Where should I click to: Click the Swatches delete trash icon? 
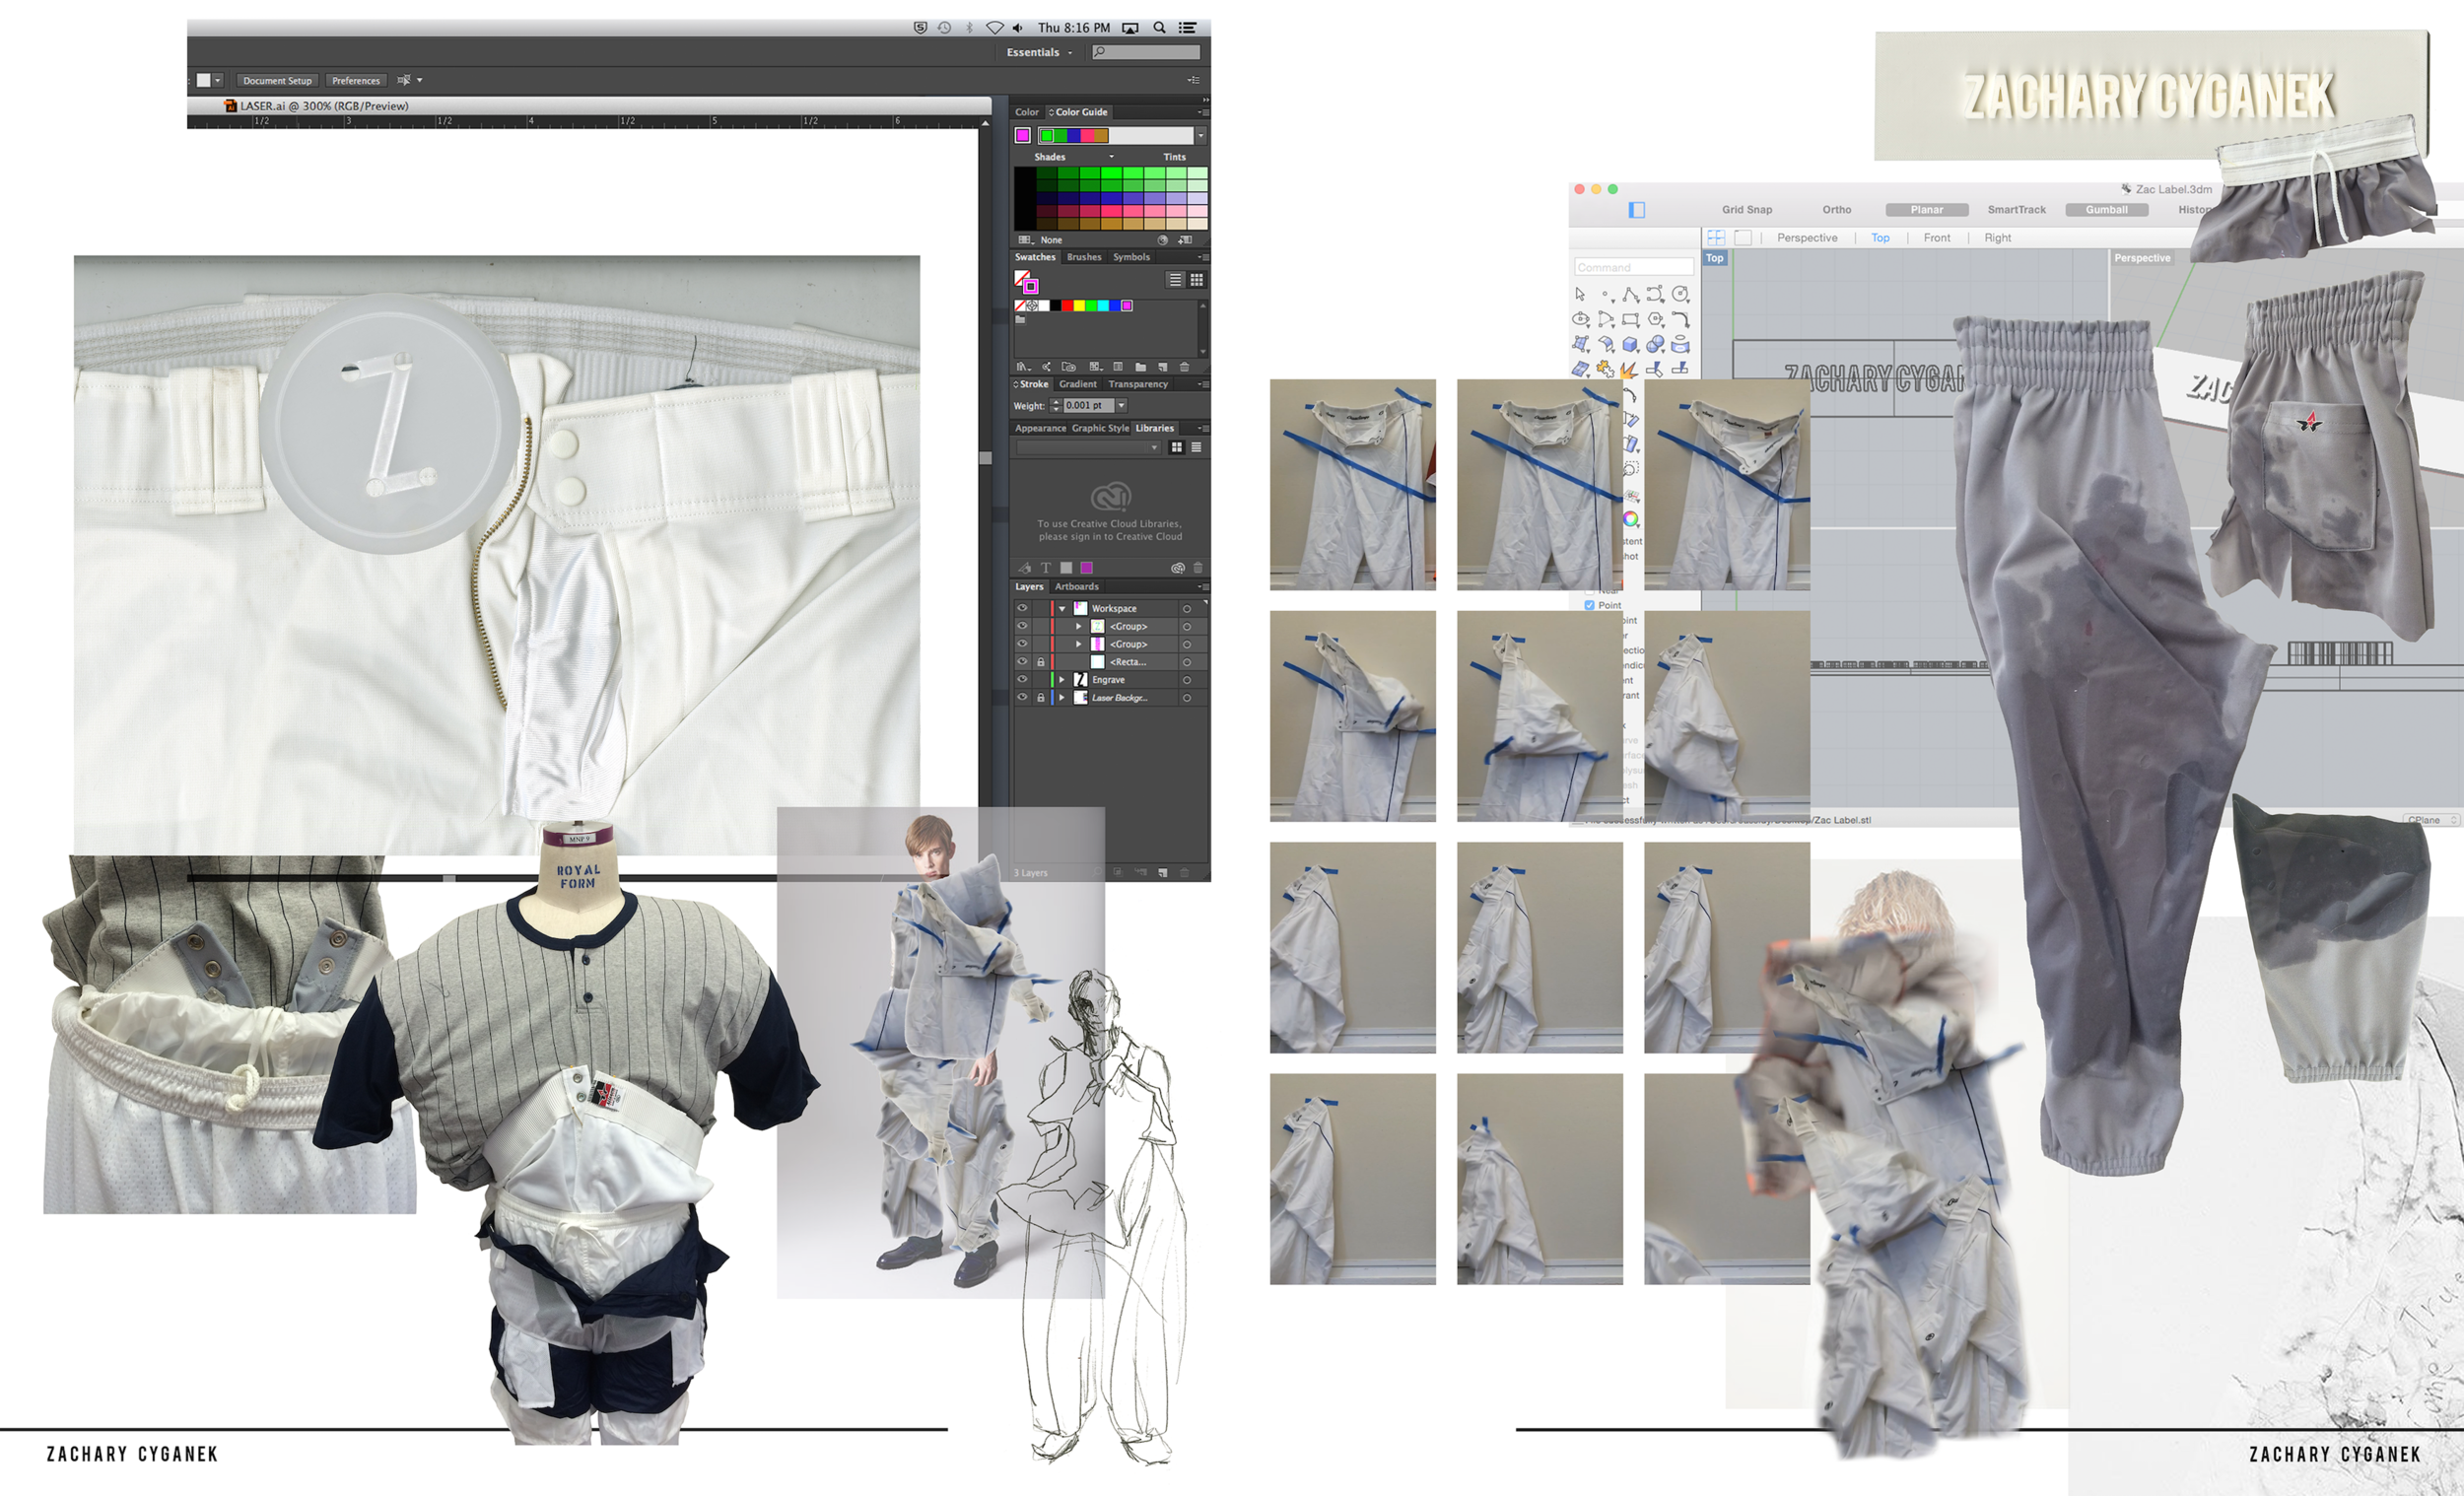[x=1184, y=367]
